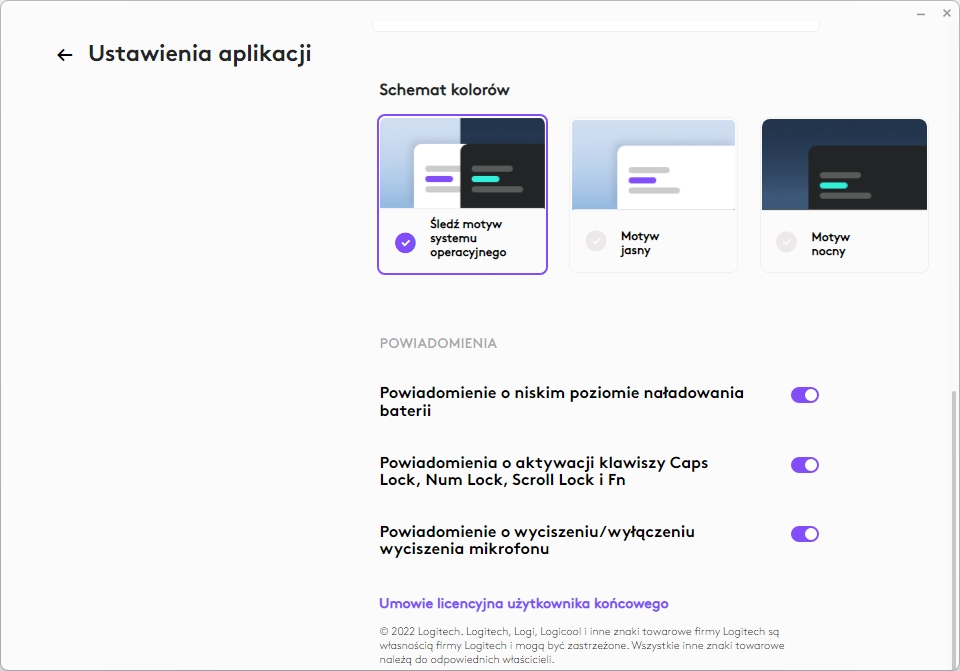
Task: Click the Motyw nocny label text
Action: point(830,244)
